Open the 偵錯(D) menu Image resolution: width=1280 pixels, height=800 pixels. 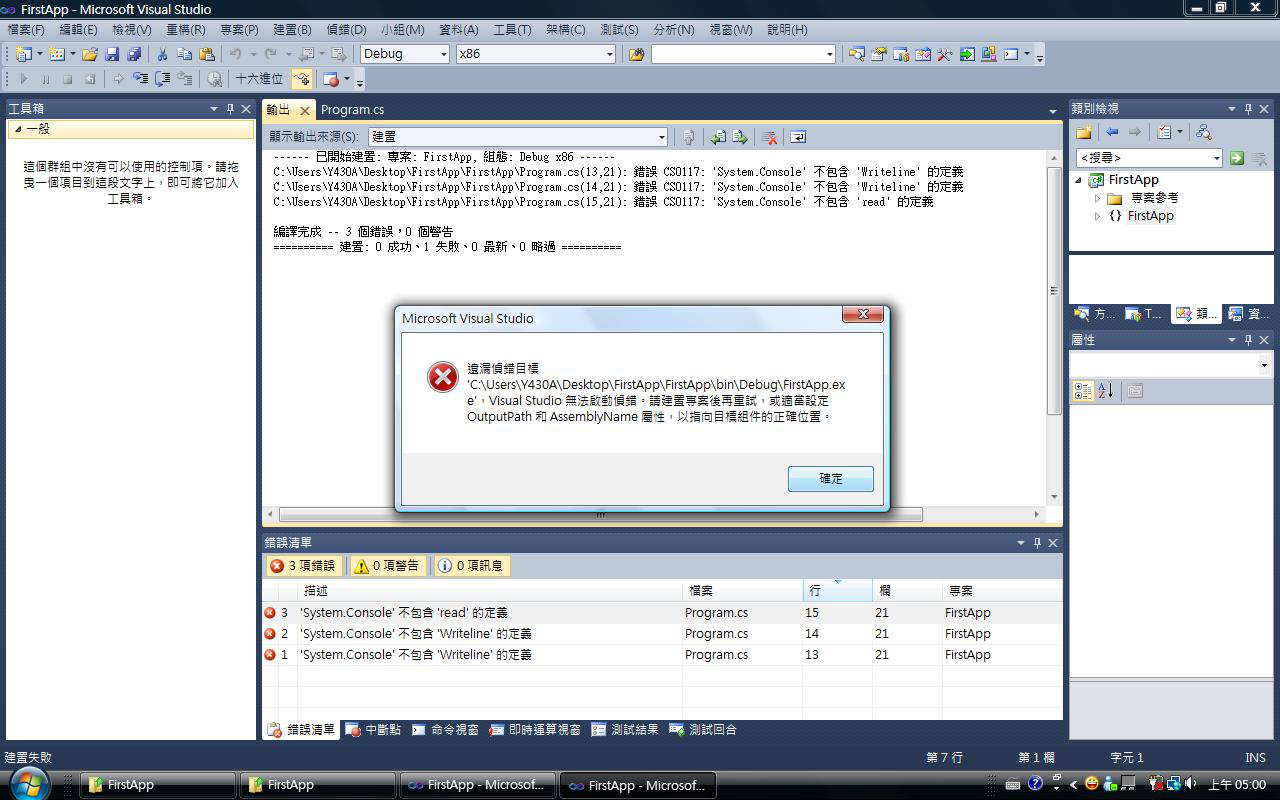coord(346,30)
